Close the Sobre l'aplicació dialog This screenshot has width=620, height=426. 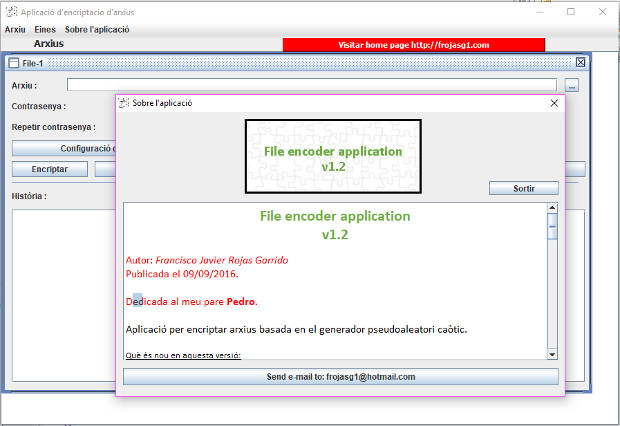click(554, 103)
